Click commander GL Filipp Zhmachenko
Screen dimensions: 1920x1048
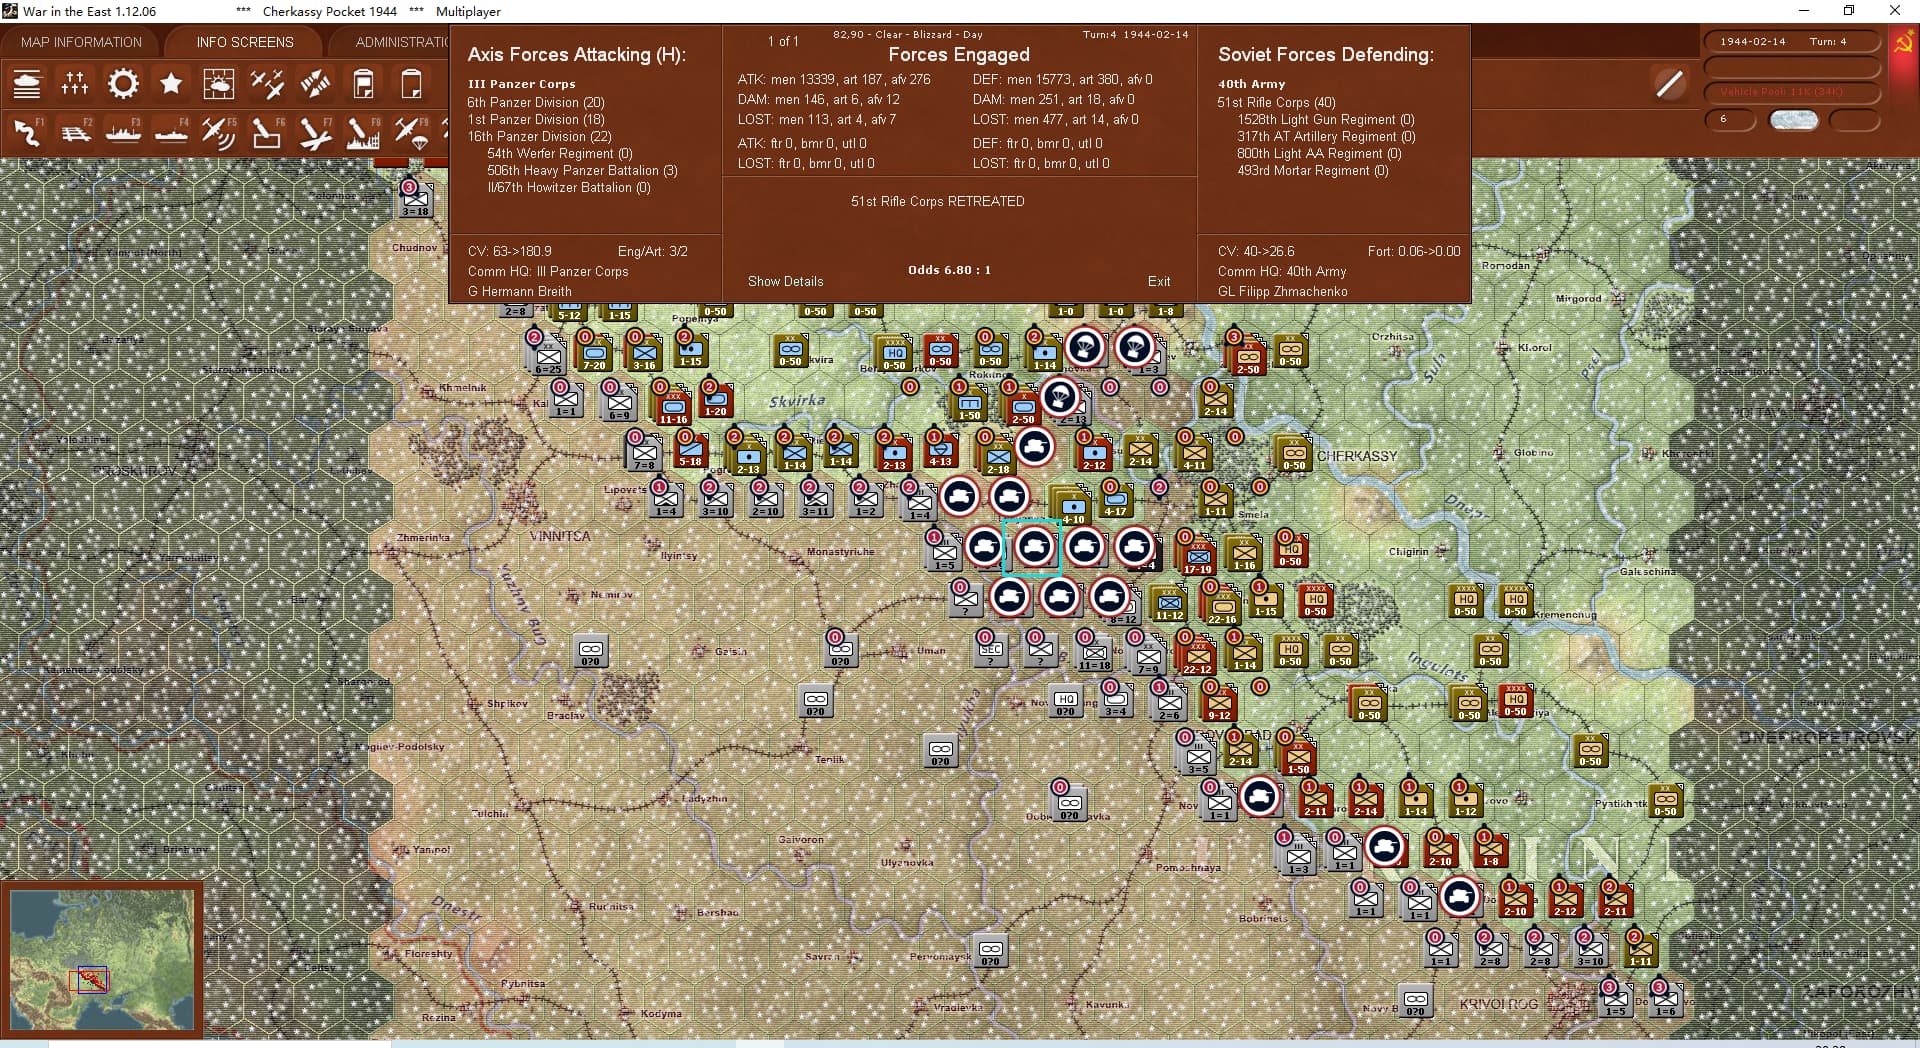tap(1283, 291)
